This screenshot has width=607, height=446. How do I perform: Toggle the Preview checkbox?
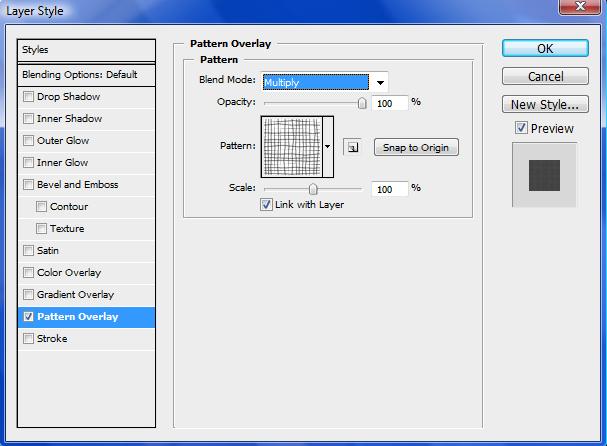[x=521, y=128]
